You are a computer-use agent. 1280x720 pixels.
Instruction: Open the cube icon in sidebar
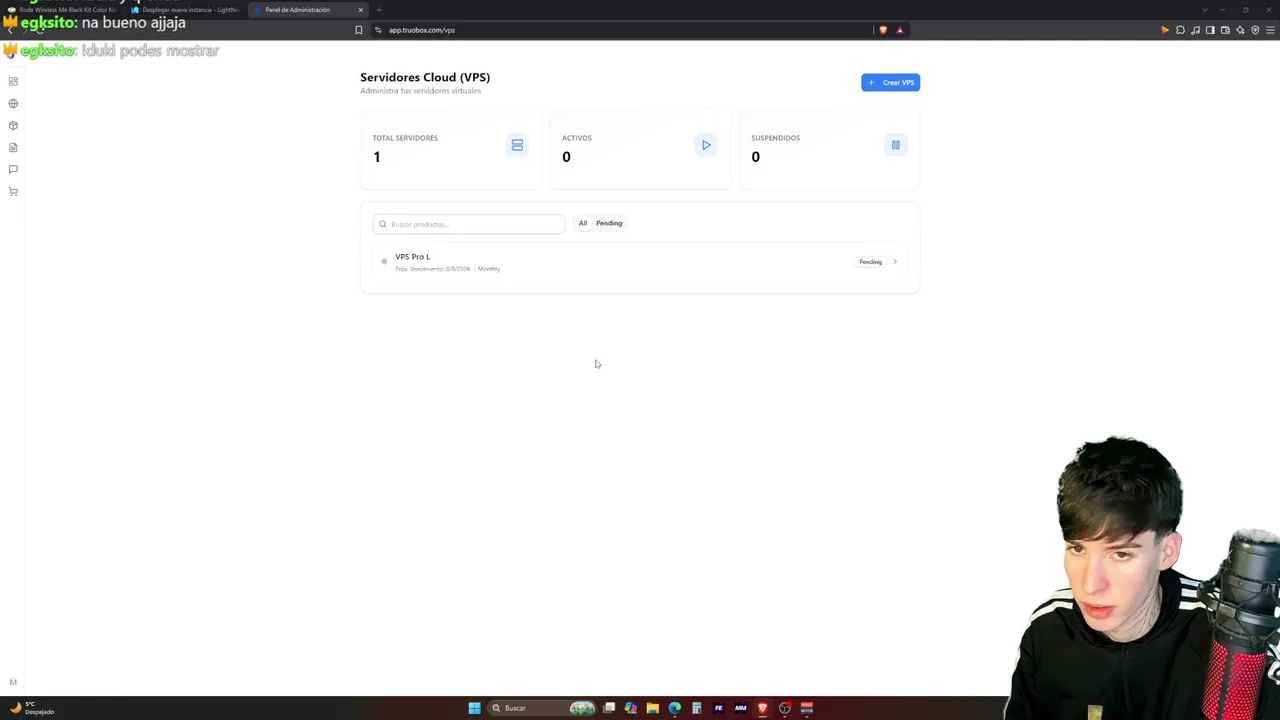pyautogui.click(x=13, y=125)
